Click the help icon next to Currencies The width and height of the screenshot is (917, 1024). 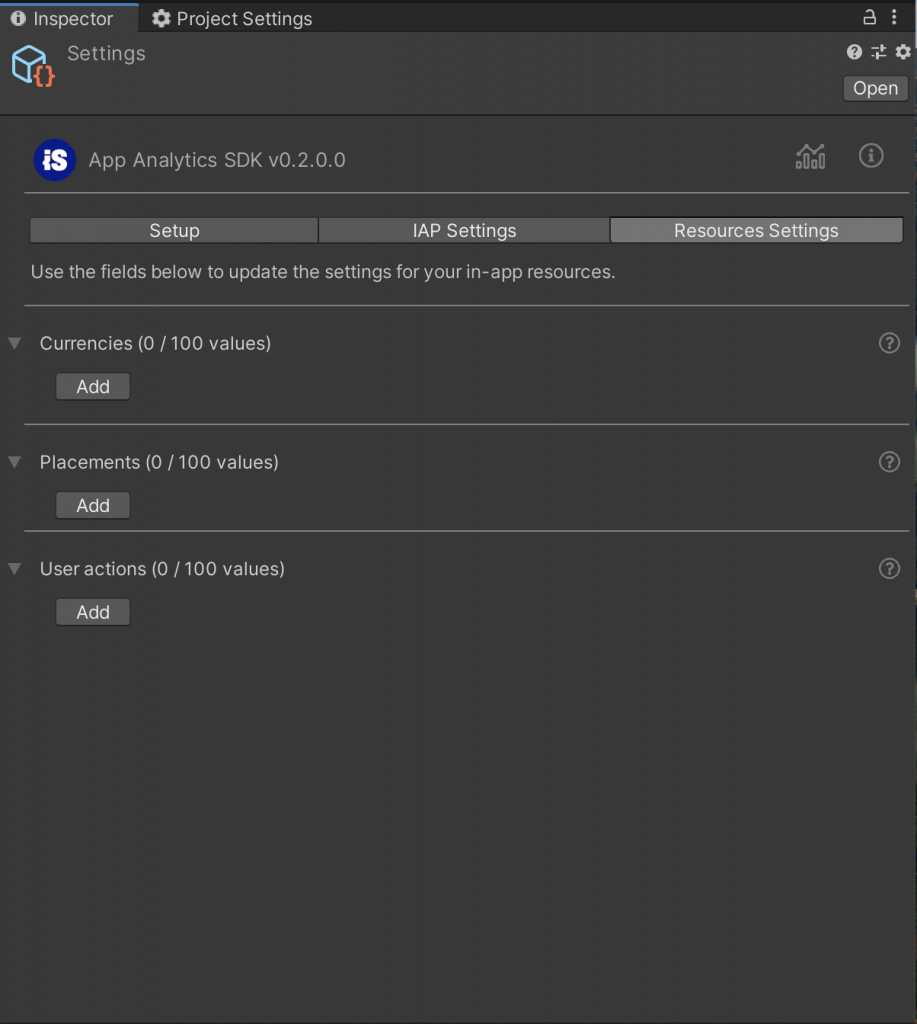[x=889, y=343]
